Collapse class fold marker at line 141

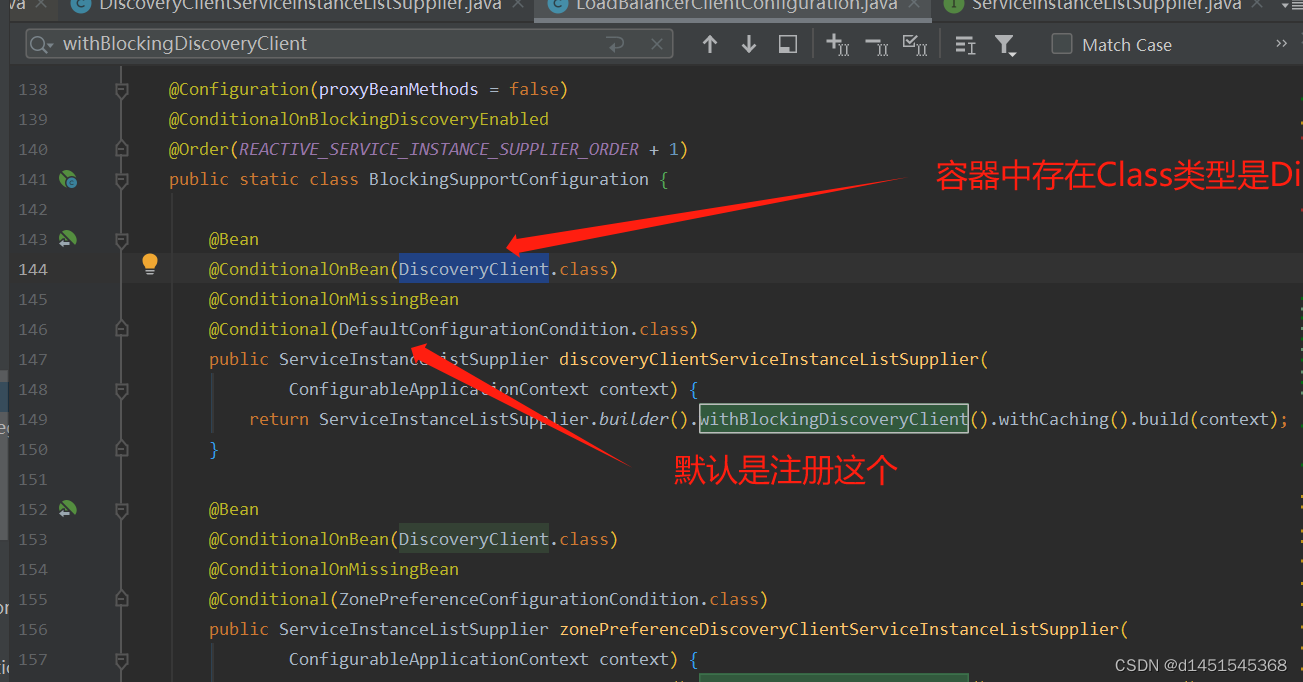coord(122,180)
